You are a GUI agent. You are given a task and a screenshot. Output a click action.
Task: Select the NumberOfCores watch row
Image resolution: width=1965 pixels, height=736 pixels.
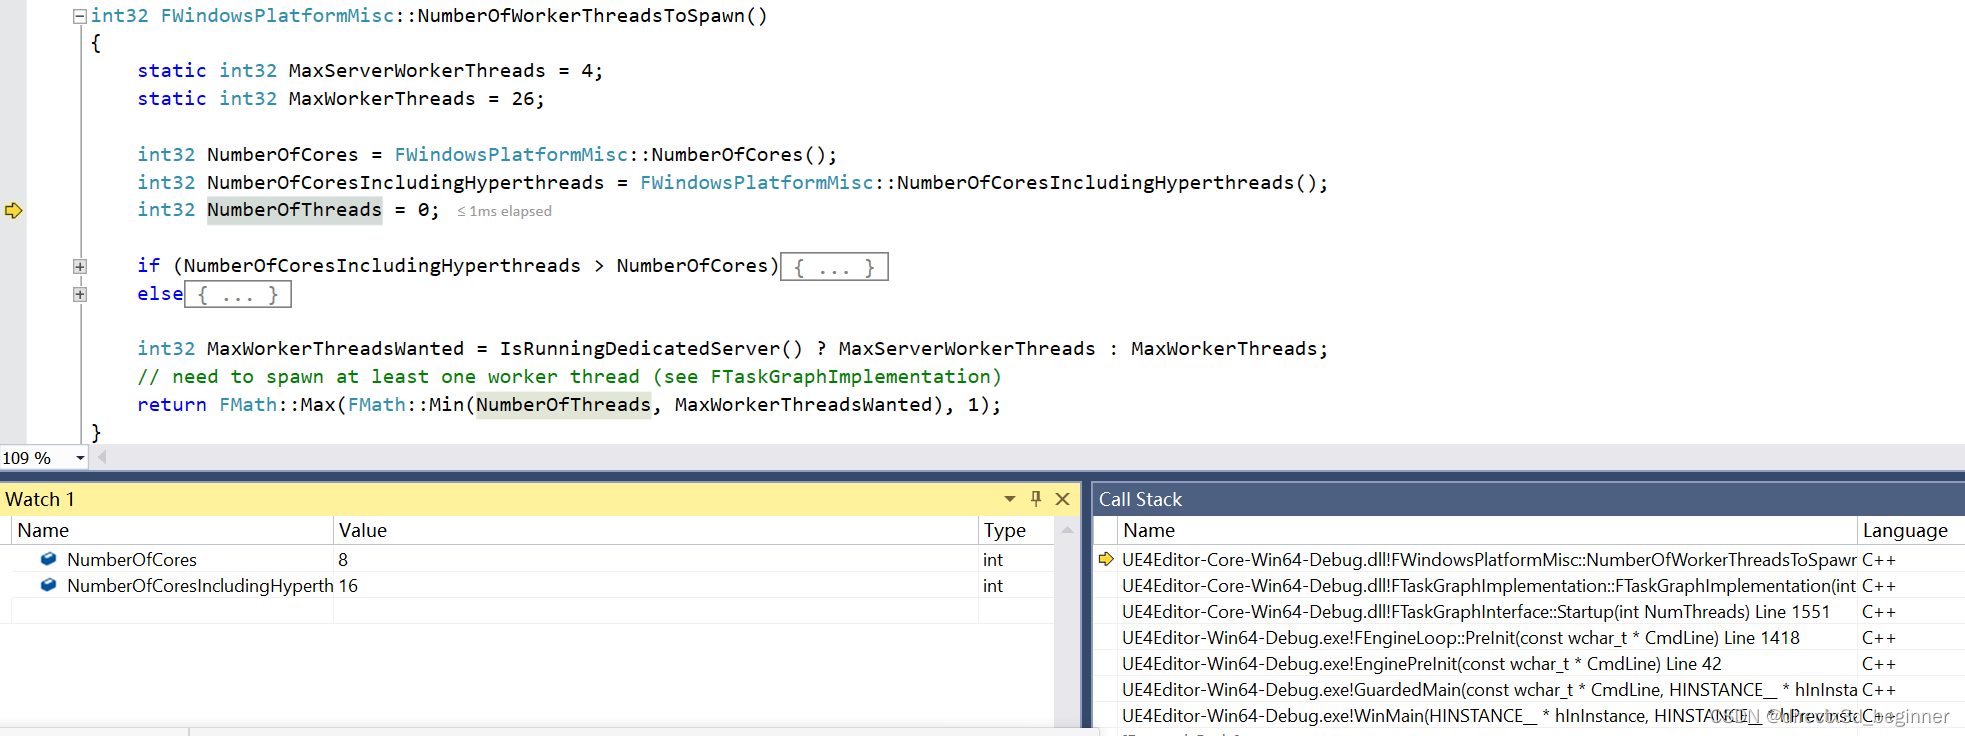point(532,559)
